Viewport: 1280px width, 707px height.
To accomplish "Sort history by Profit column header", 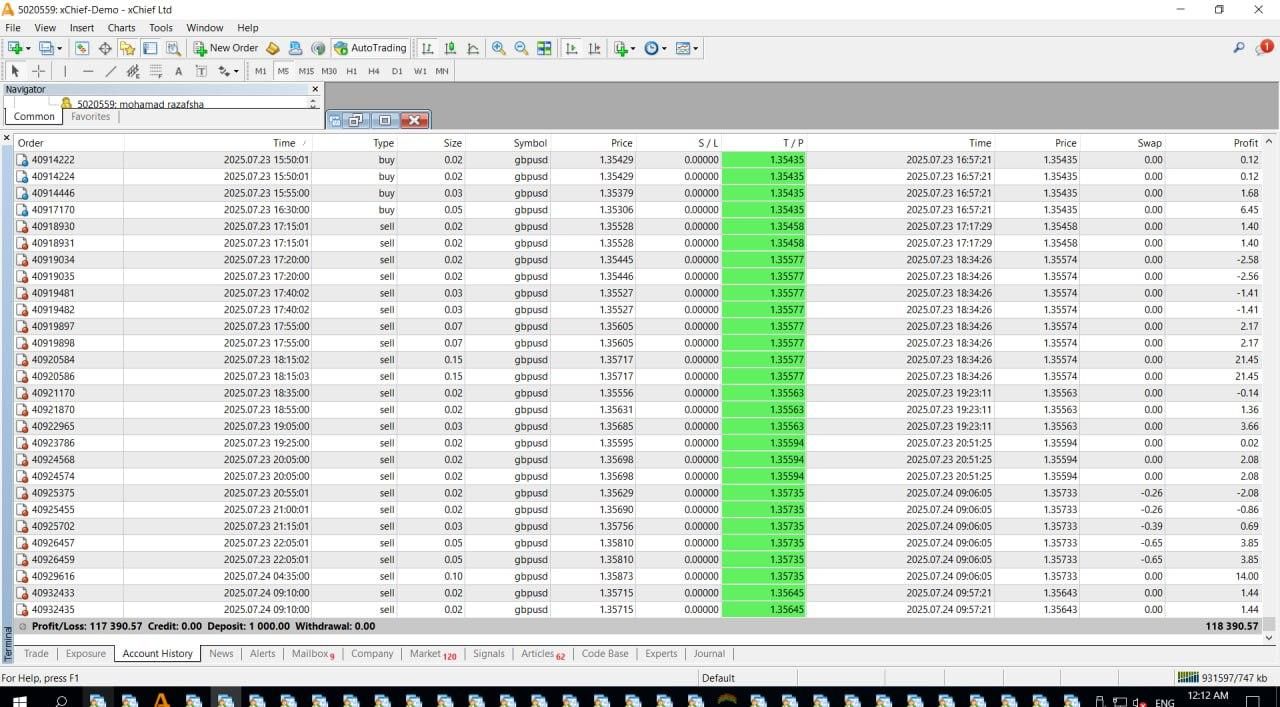I will click(1245, 143).
